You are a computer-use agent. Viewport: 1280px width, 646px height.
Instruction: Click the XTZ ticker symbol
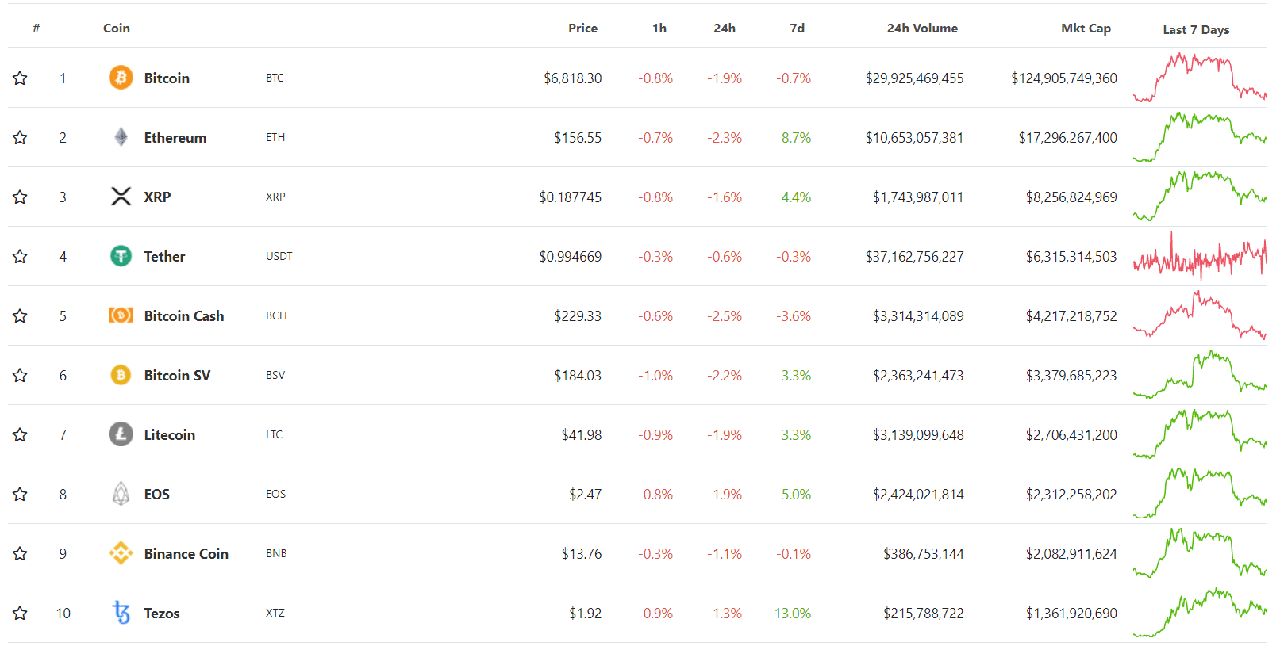click(275, 613)
